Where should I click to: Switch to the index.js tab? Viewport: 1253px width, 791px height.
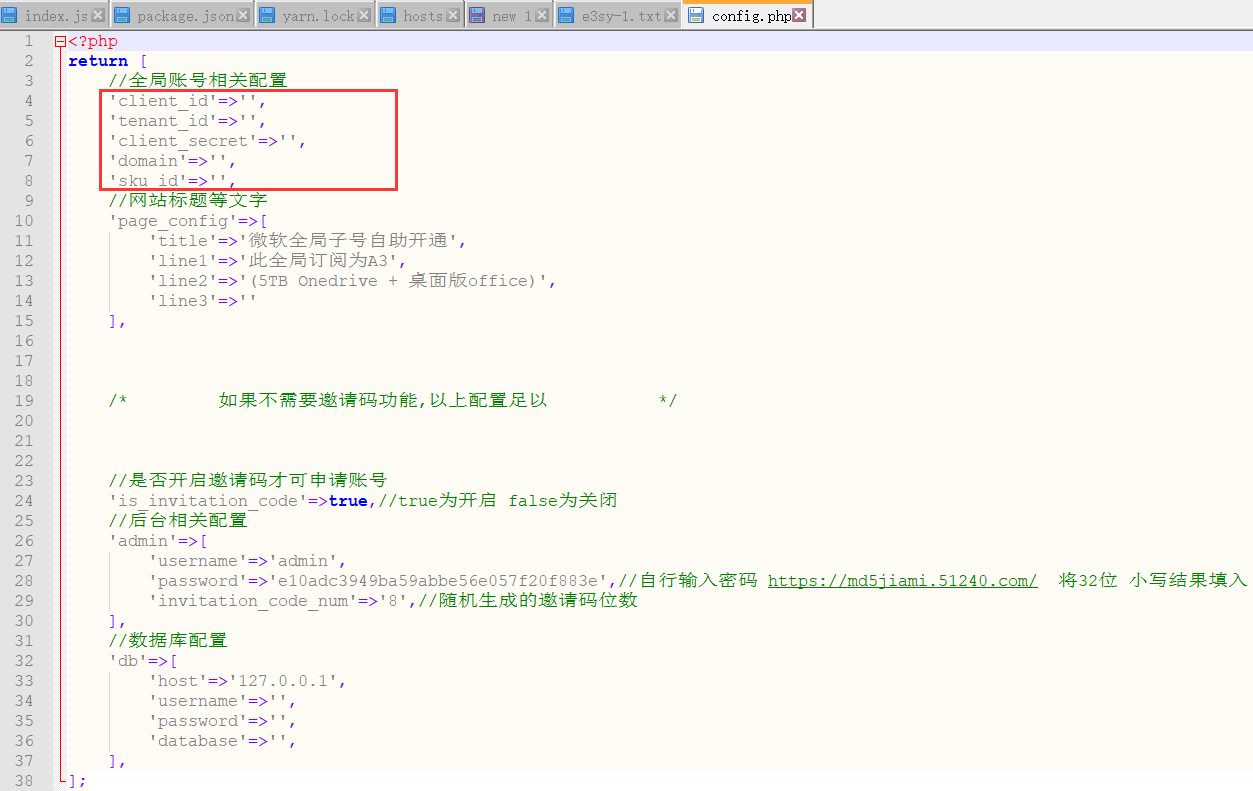pos(55,15)
